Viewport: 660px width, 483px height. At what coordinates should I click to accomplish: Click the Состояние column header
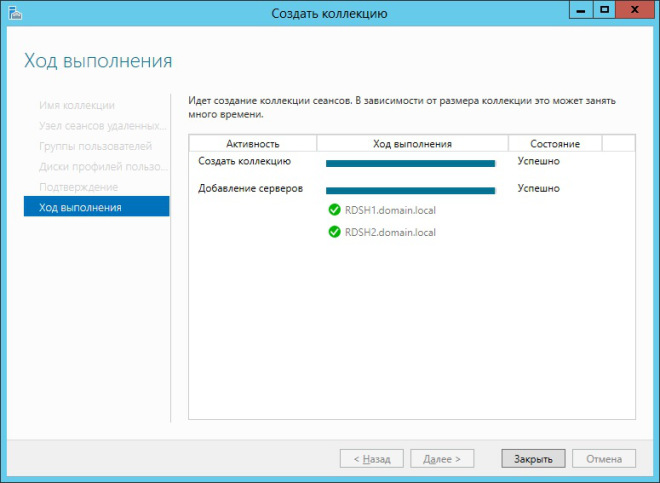coord(555,144)
